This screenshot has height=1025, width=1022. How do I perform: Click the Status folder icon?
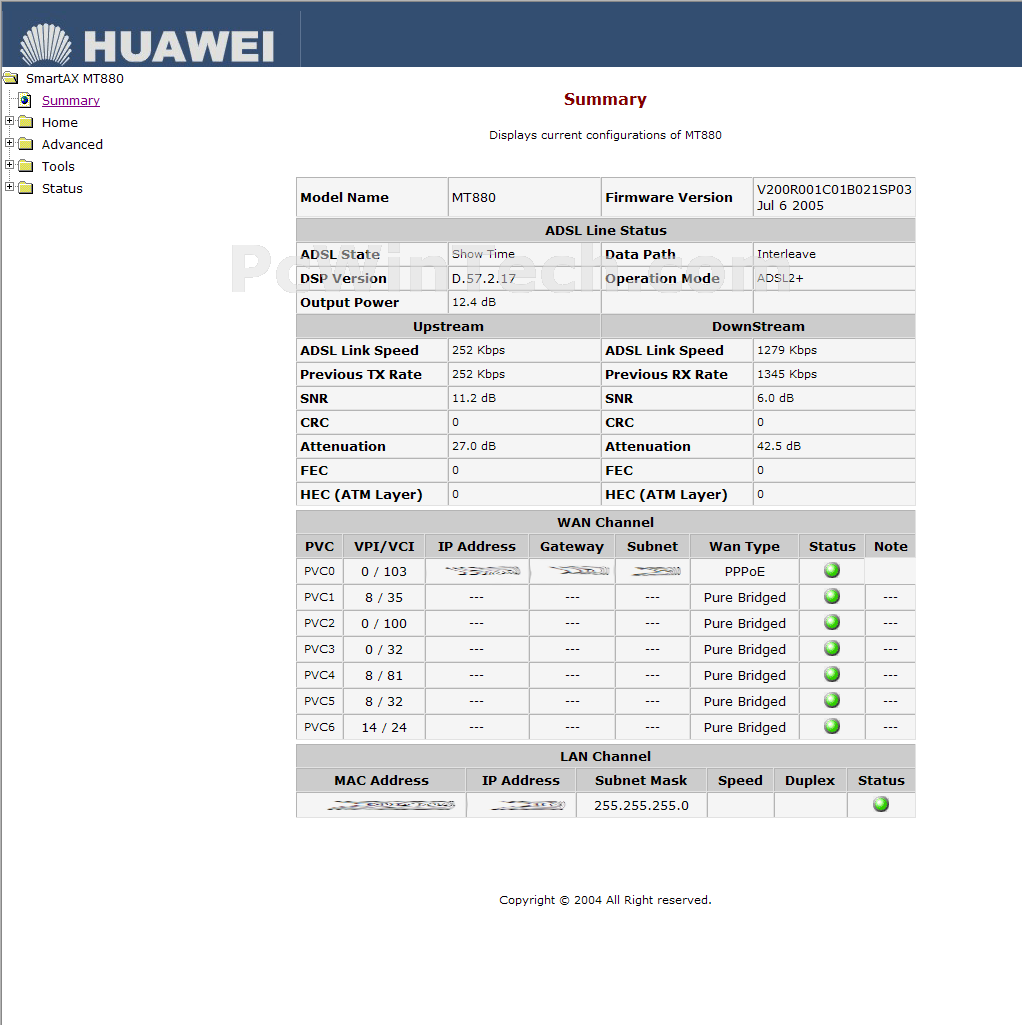pos(26,188)
